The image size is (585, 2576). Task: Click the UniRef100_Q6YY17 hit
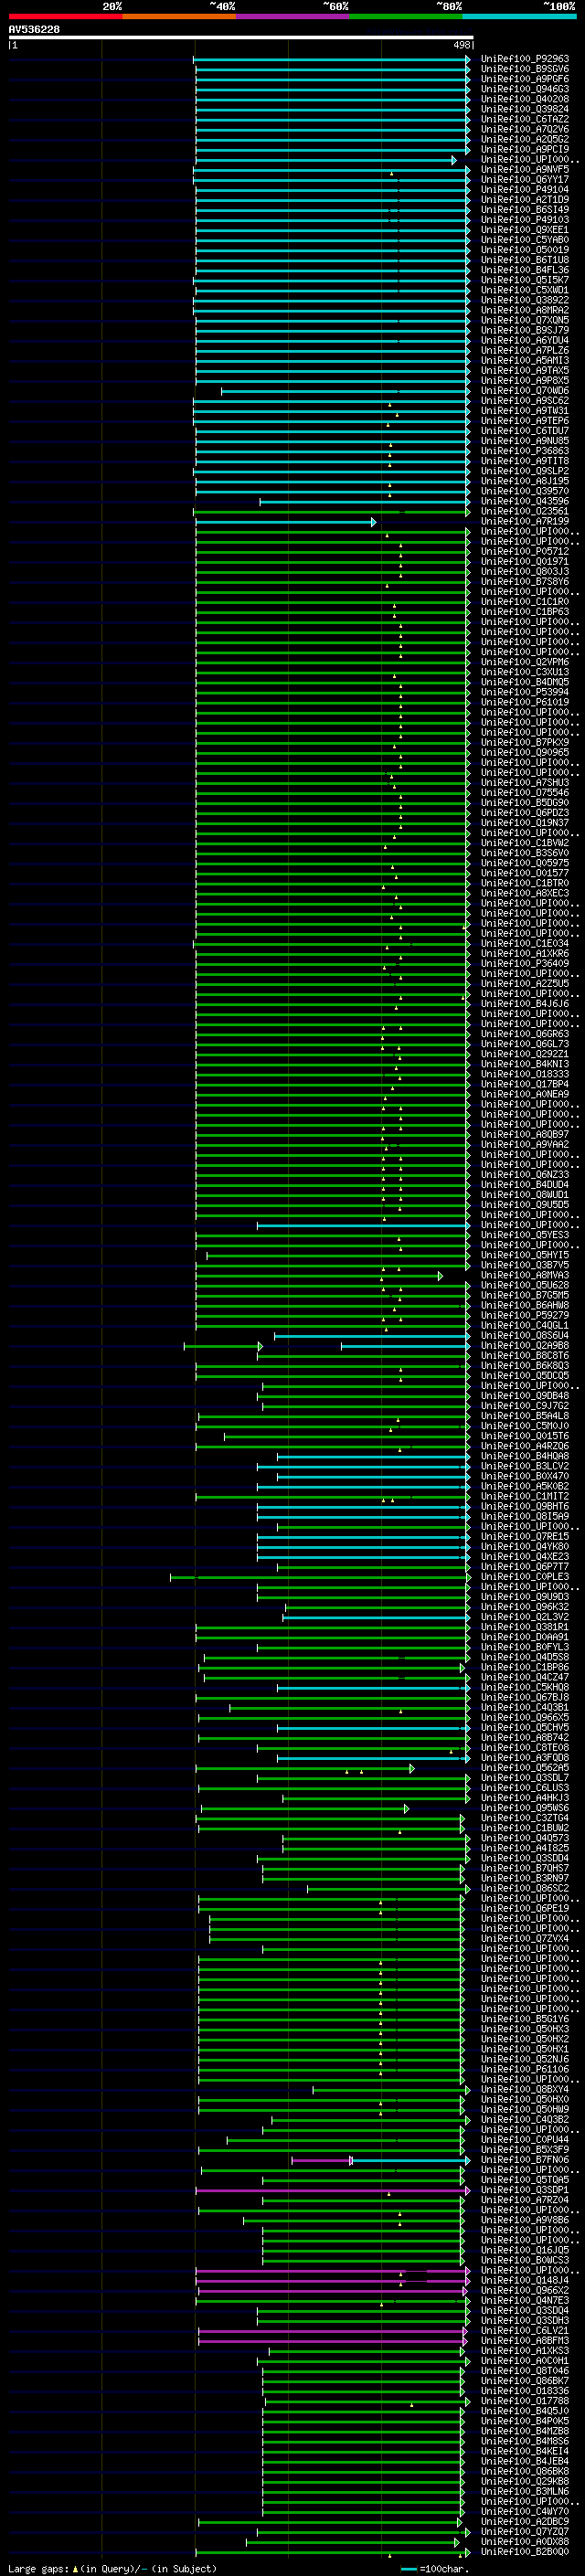tap(524, 180)
